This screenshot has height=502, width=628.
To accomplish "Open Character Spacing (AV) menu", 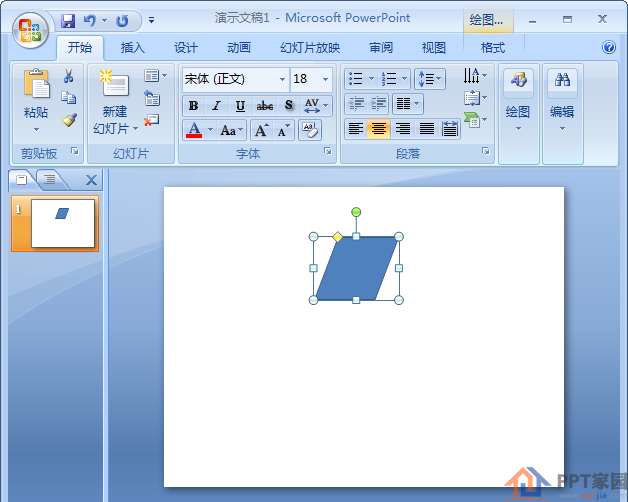I will [x=316, y=106].
